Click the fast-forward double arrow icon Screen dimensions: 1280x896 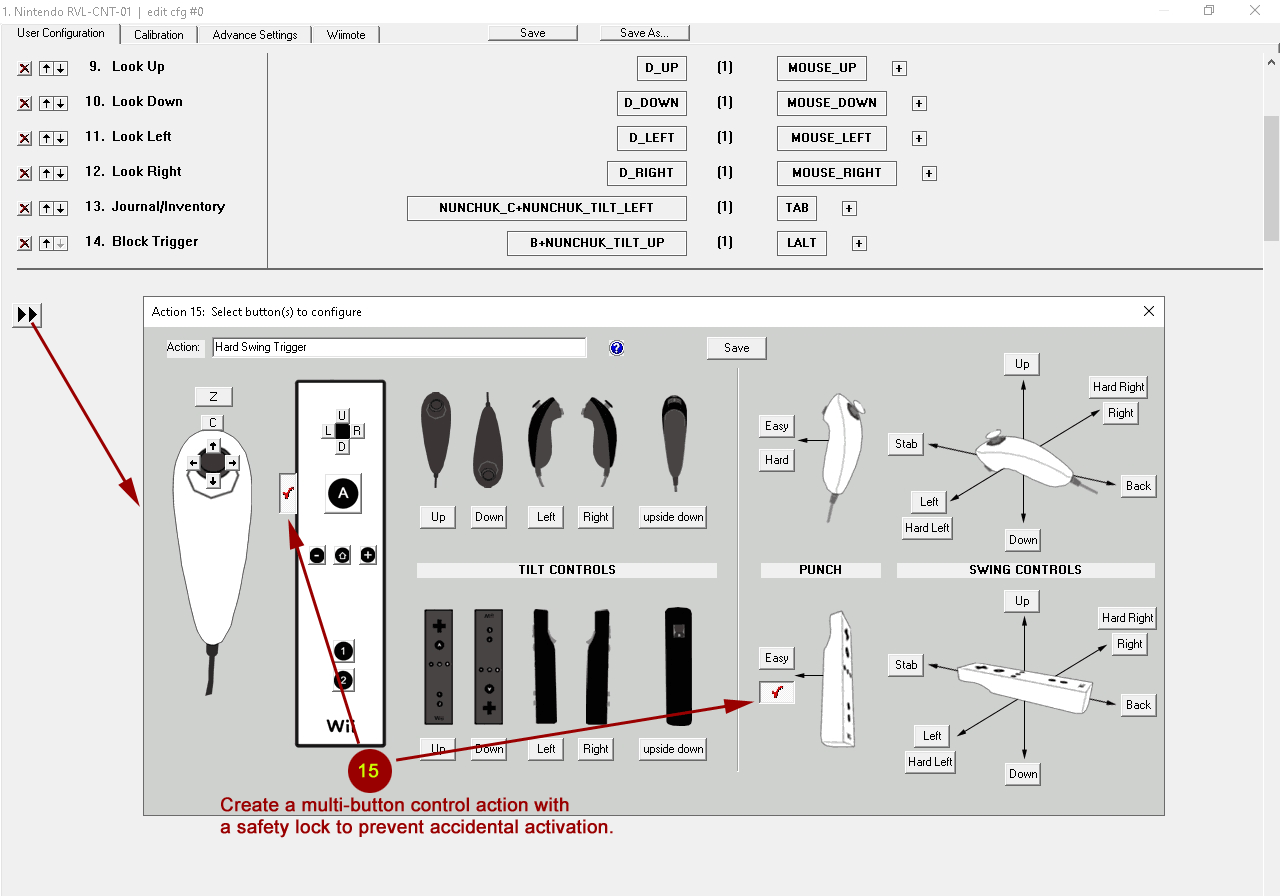(27, 315)
